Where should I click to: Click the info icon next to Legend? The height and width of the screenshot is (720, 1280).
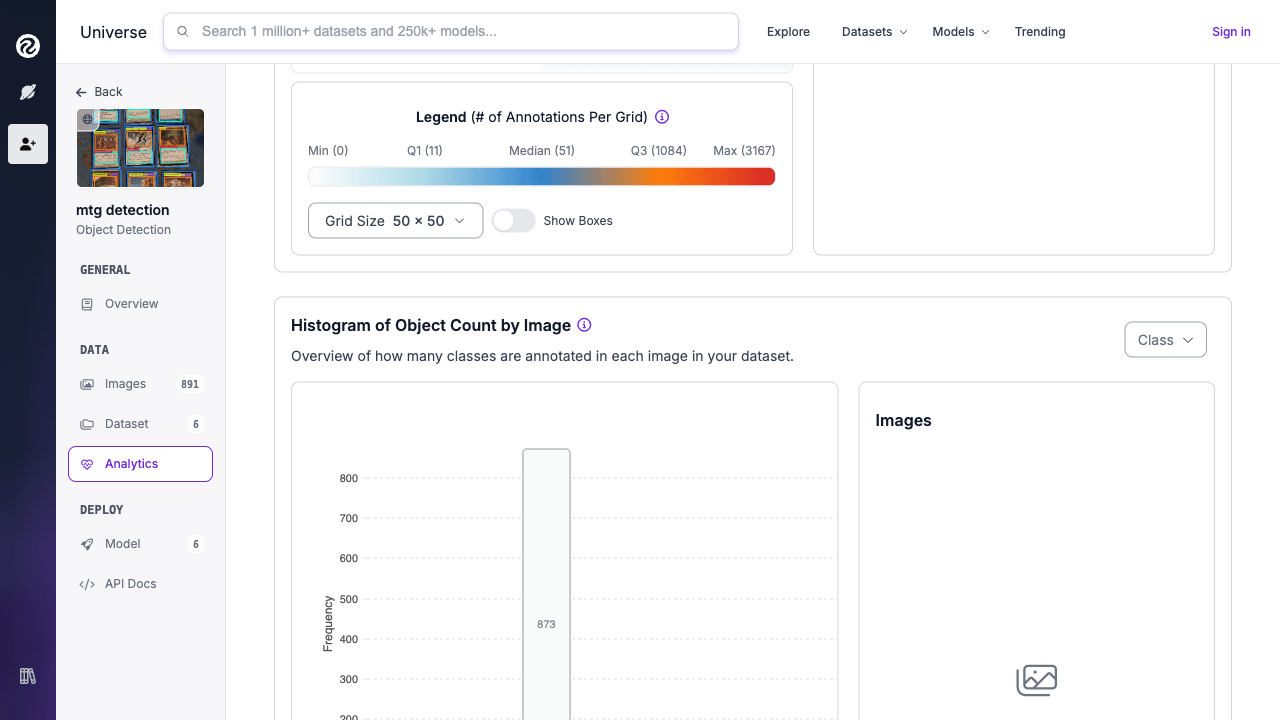tap(661, 116)
